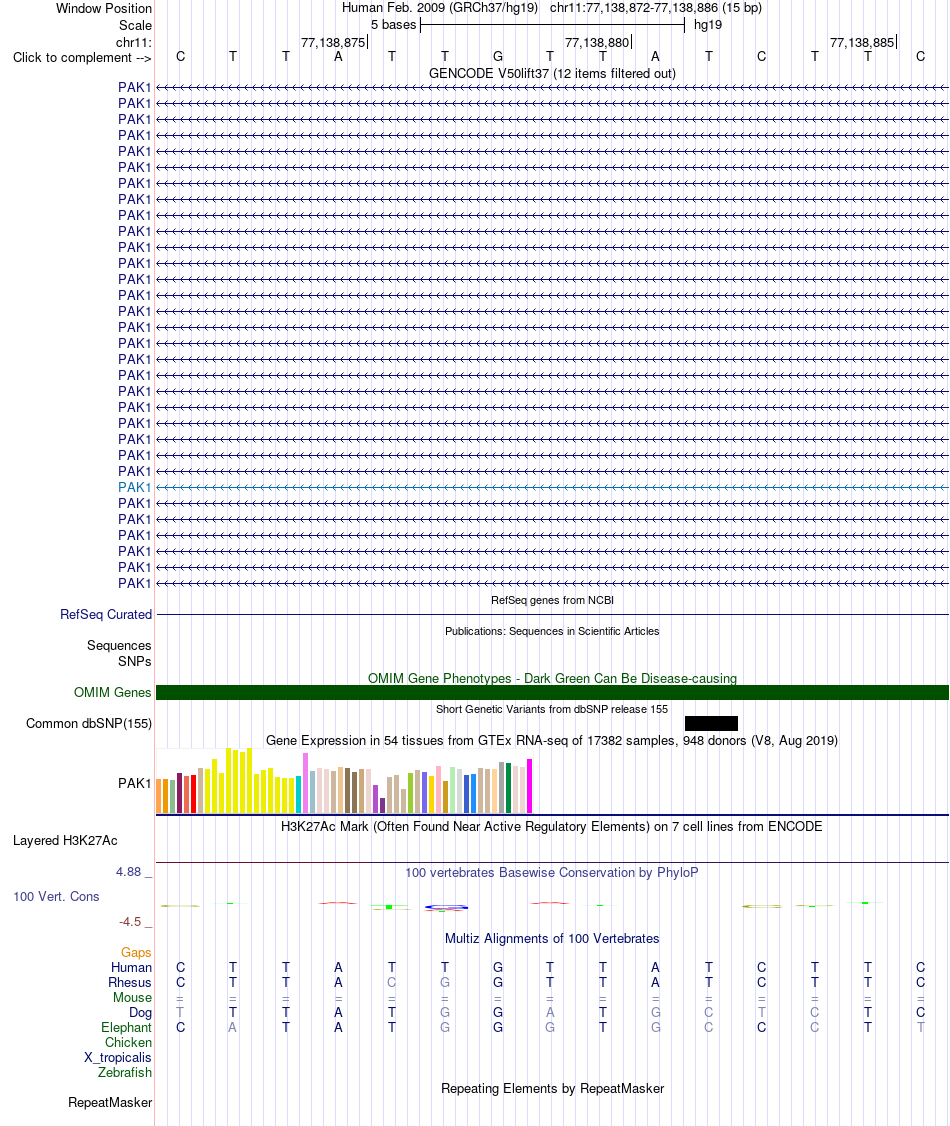Click the Layered H3K27Ac track label
This screenshot has width=950, height=1126.
point(65,840)
